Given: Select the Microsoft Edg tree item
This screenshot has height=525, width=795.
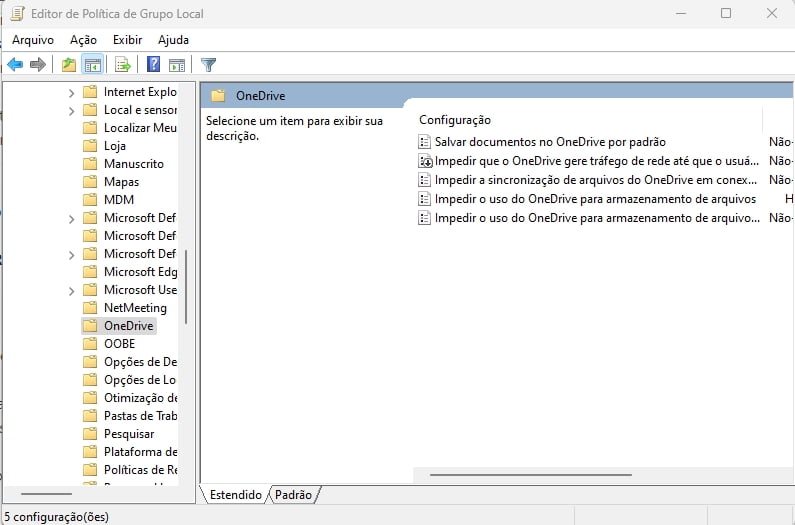Looking at the screenshot, I should click(140, 272).
